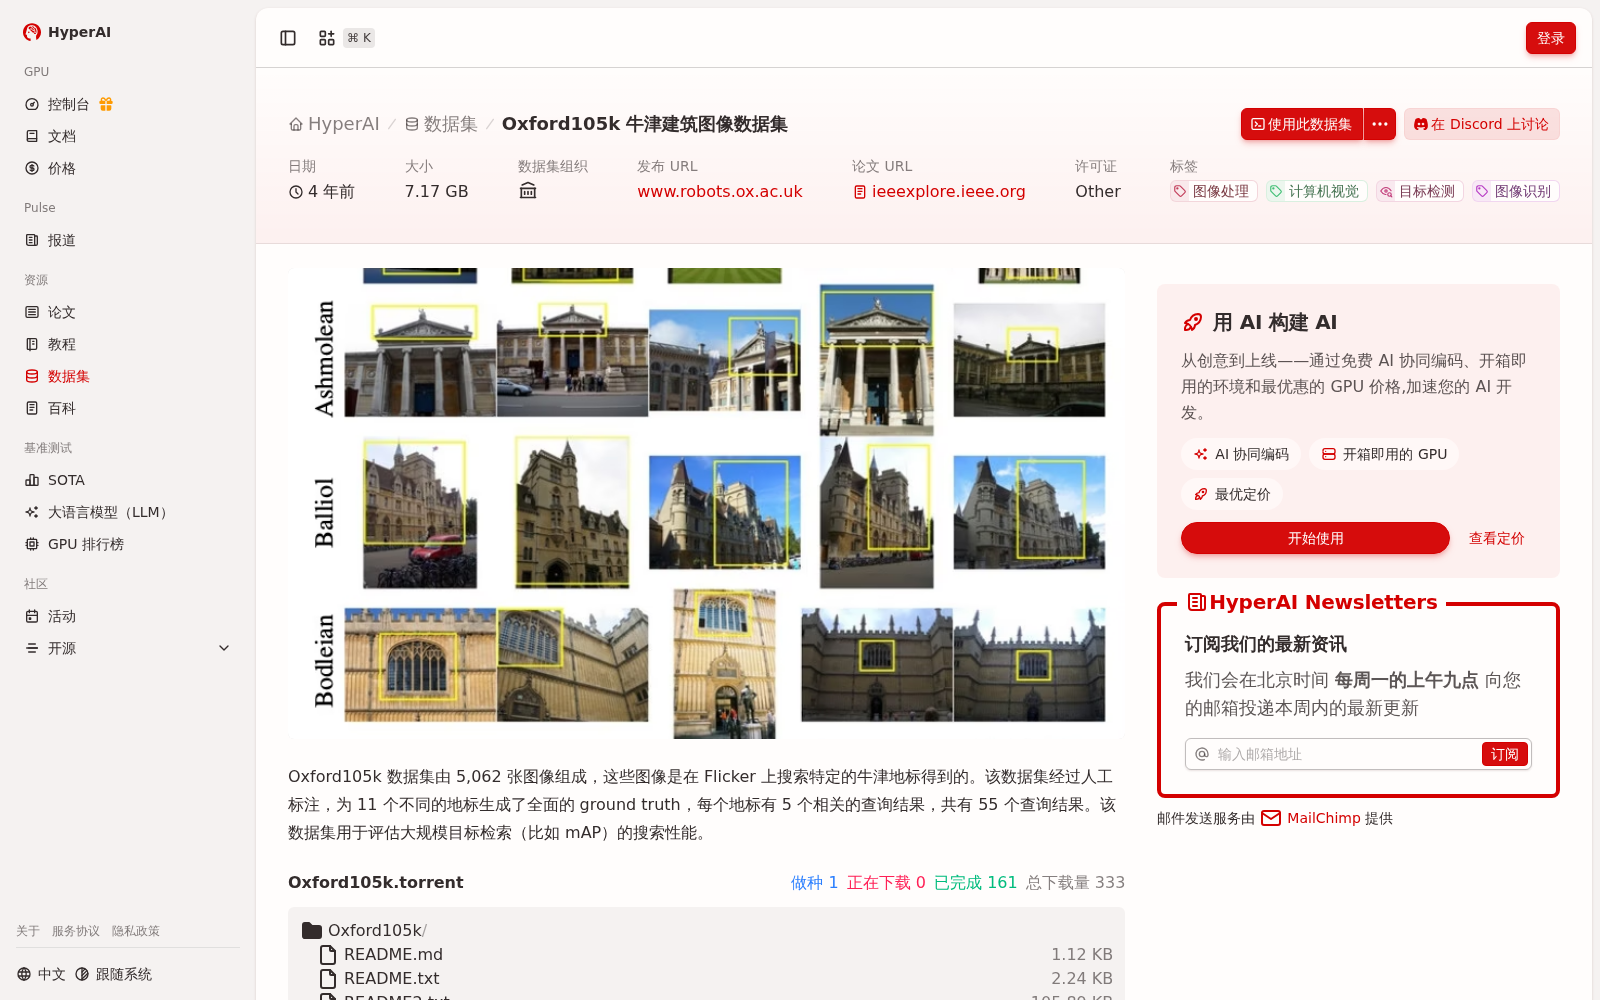Click the 服务协议 footer link

click(76, 931)
